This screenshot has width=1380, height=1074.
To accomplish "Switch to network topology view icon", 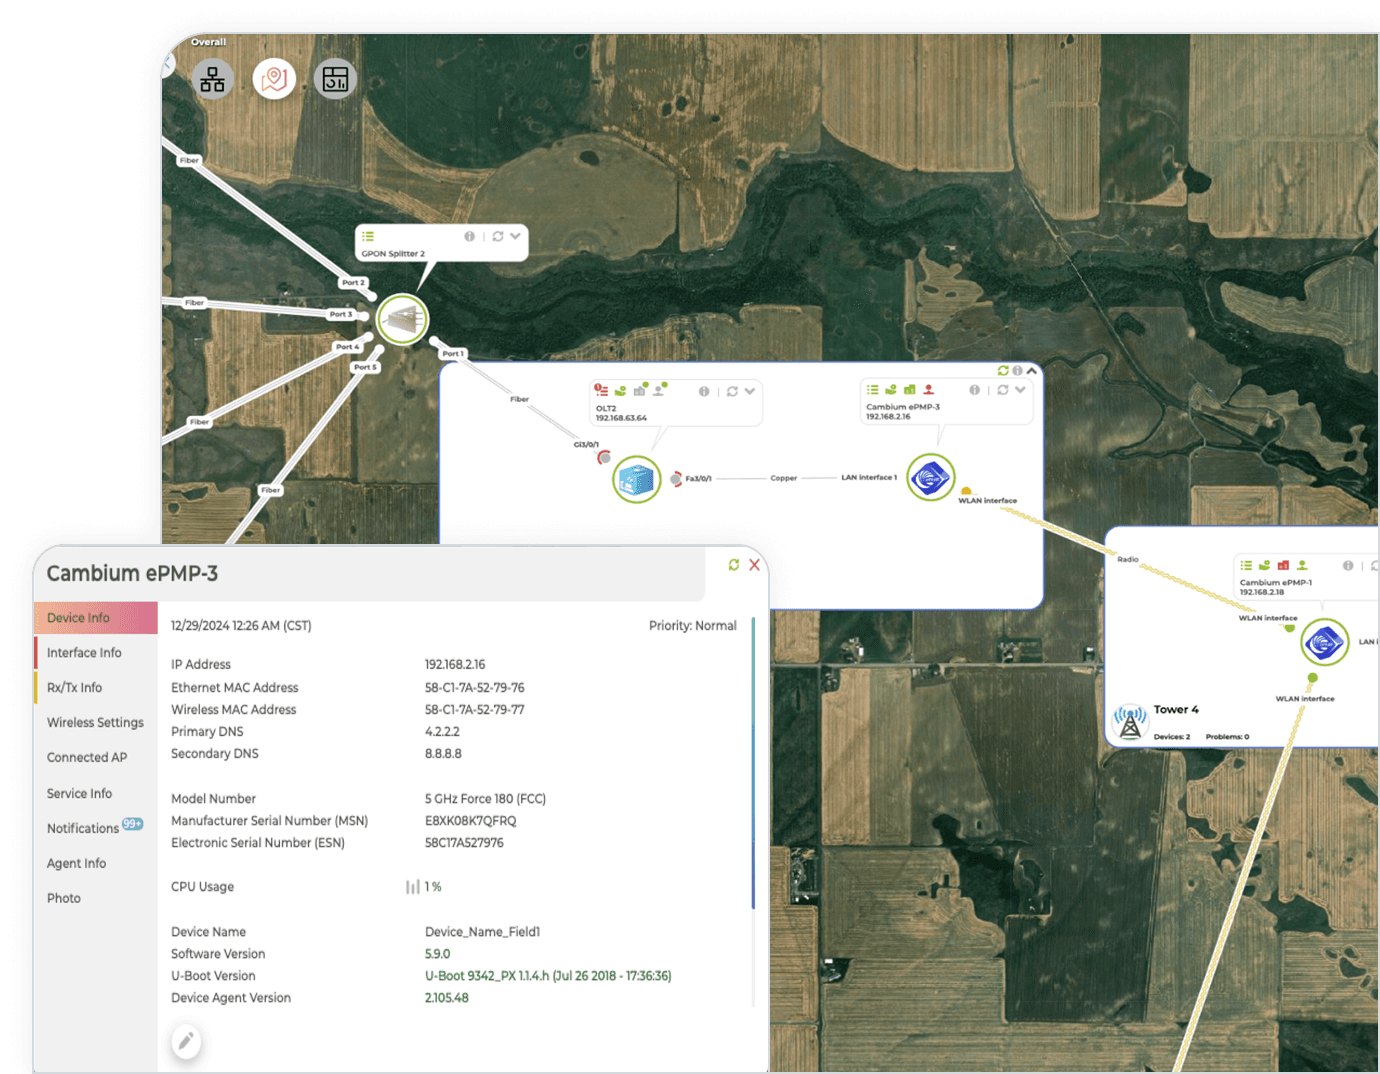I will (x=212, y=79).
